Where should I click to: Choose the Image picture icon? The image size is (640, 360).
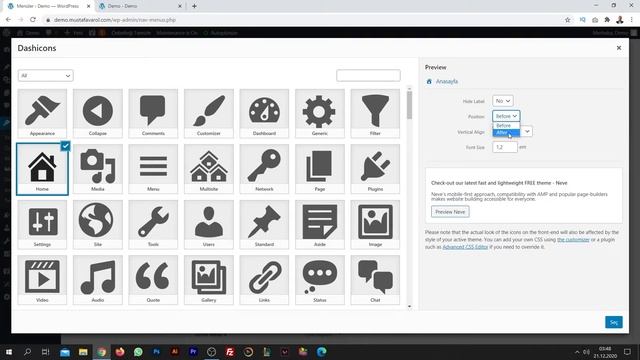click(x=375, y=224)
